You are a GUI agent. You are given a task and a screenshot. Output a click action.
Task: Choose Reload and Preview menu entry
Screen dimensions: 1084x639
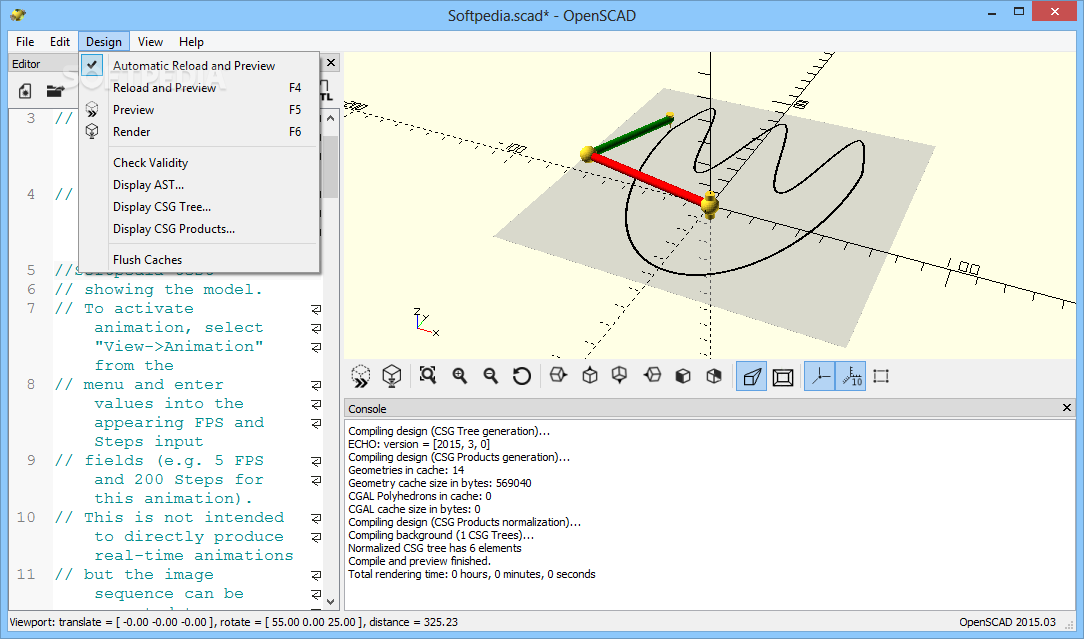coord(200,88)
